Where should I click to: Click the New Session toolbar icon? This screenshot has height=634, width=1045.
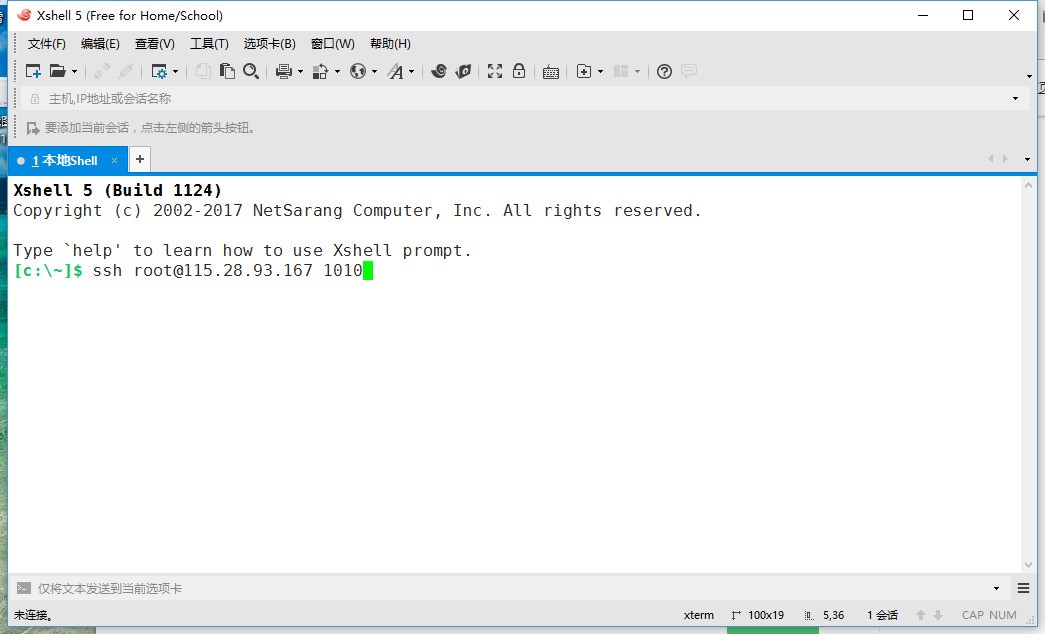pos(33,71)
